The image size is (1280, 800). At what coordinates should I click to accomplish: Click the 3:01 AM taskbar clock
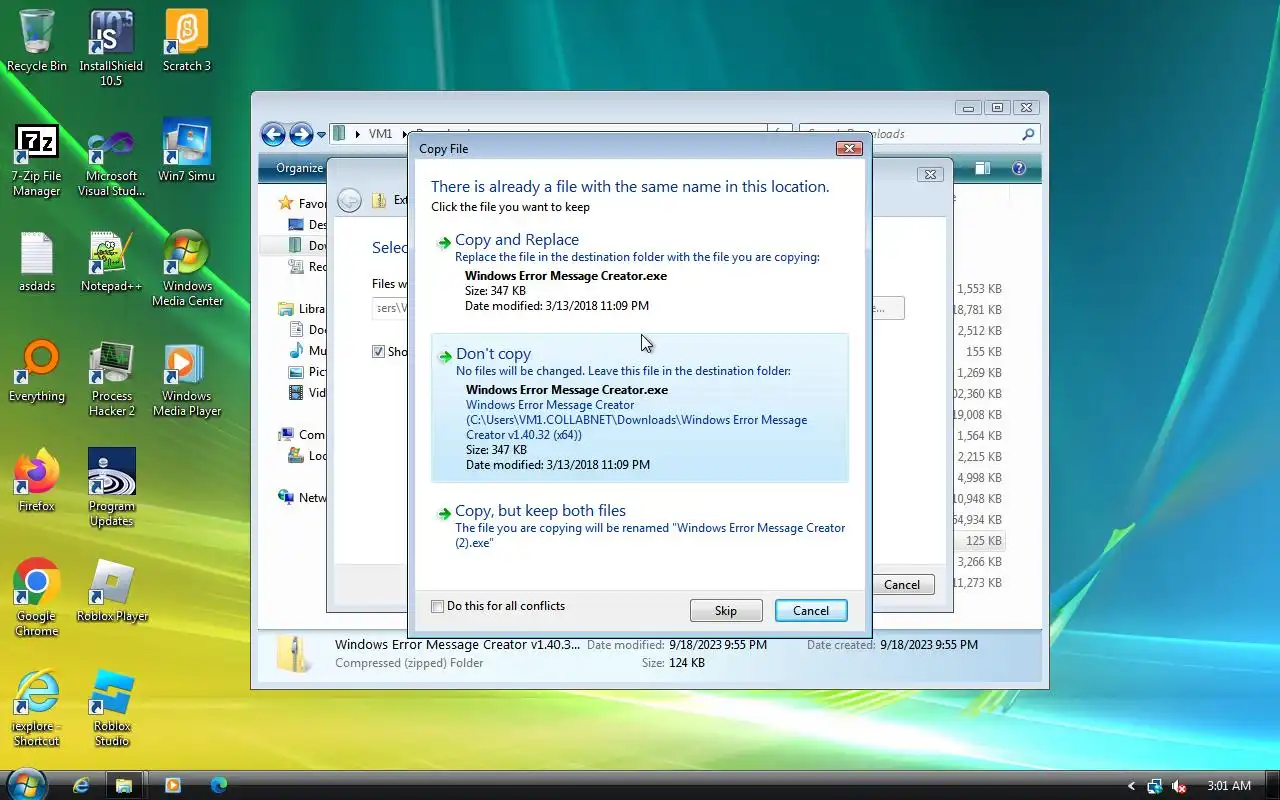pos(1229,786)
